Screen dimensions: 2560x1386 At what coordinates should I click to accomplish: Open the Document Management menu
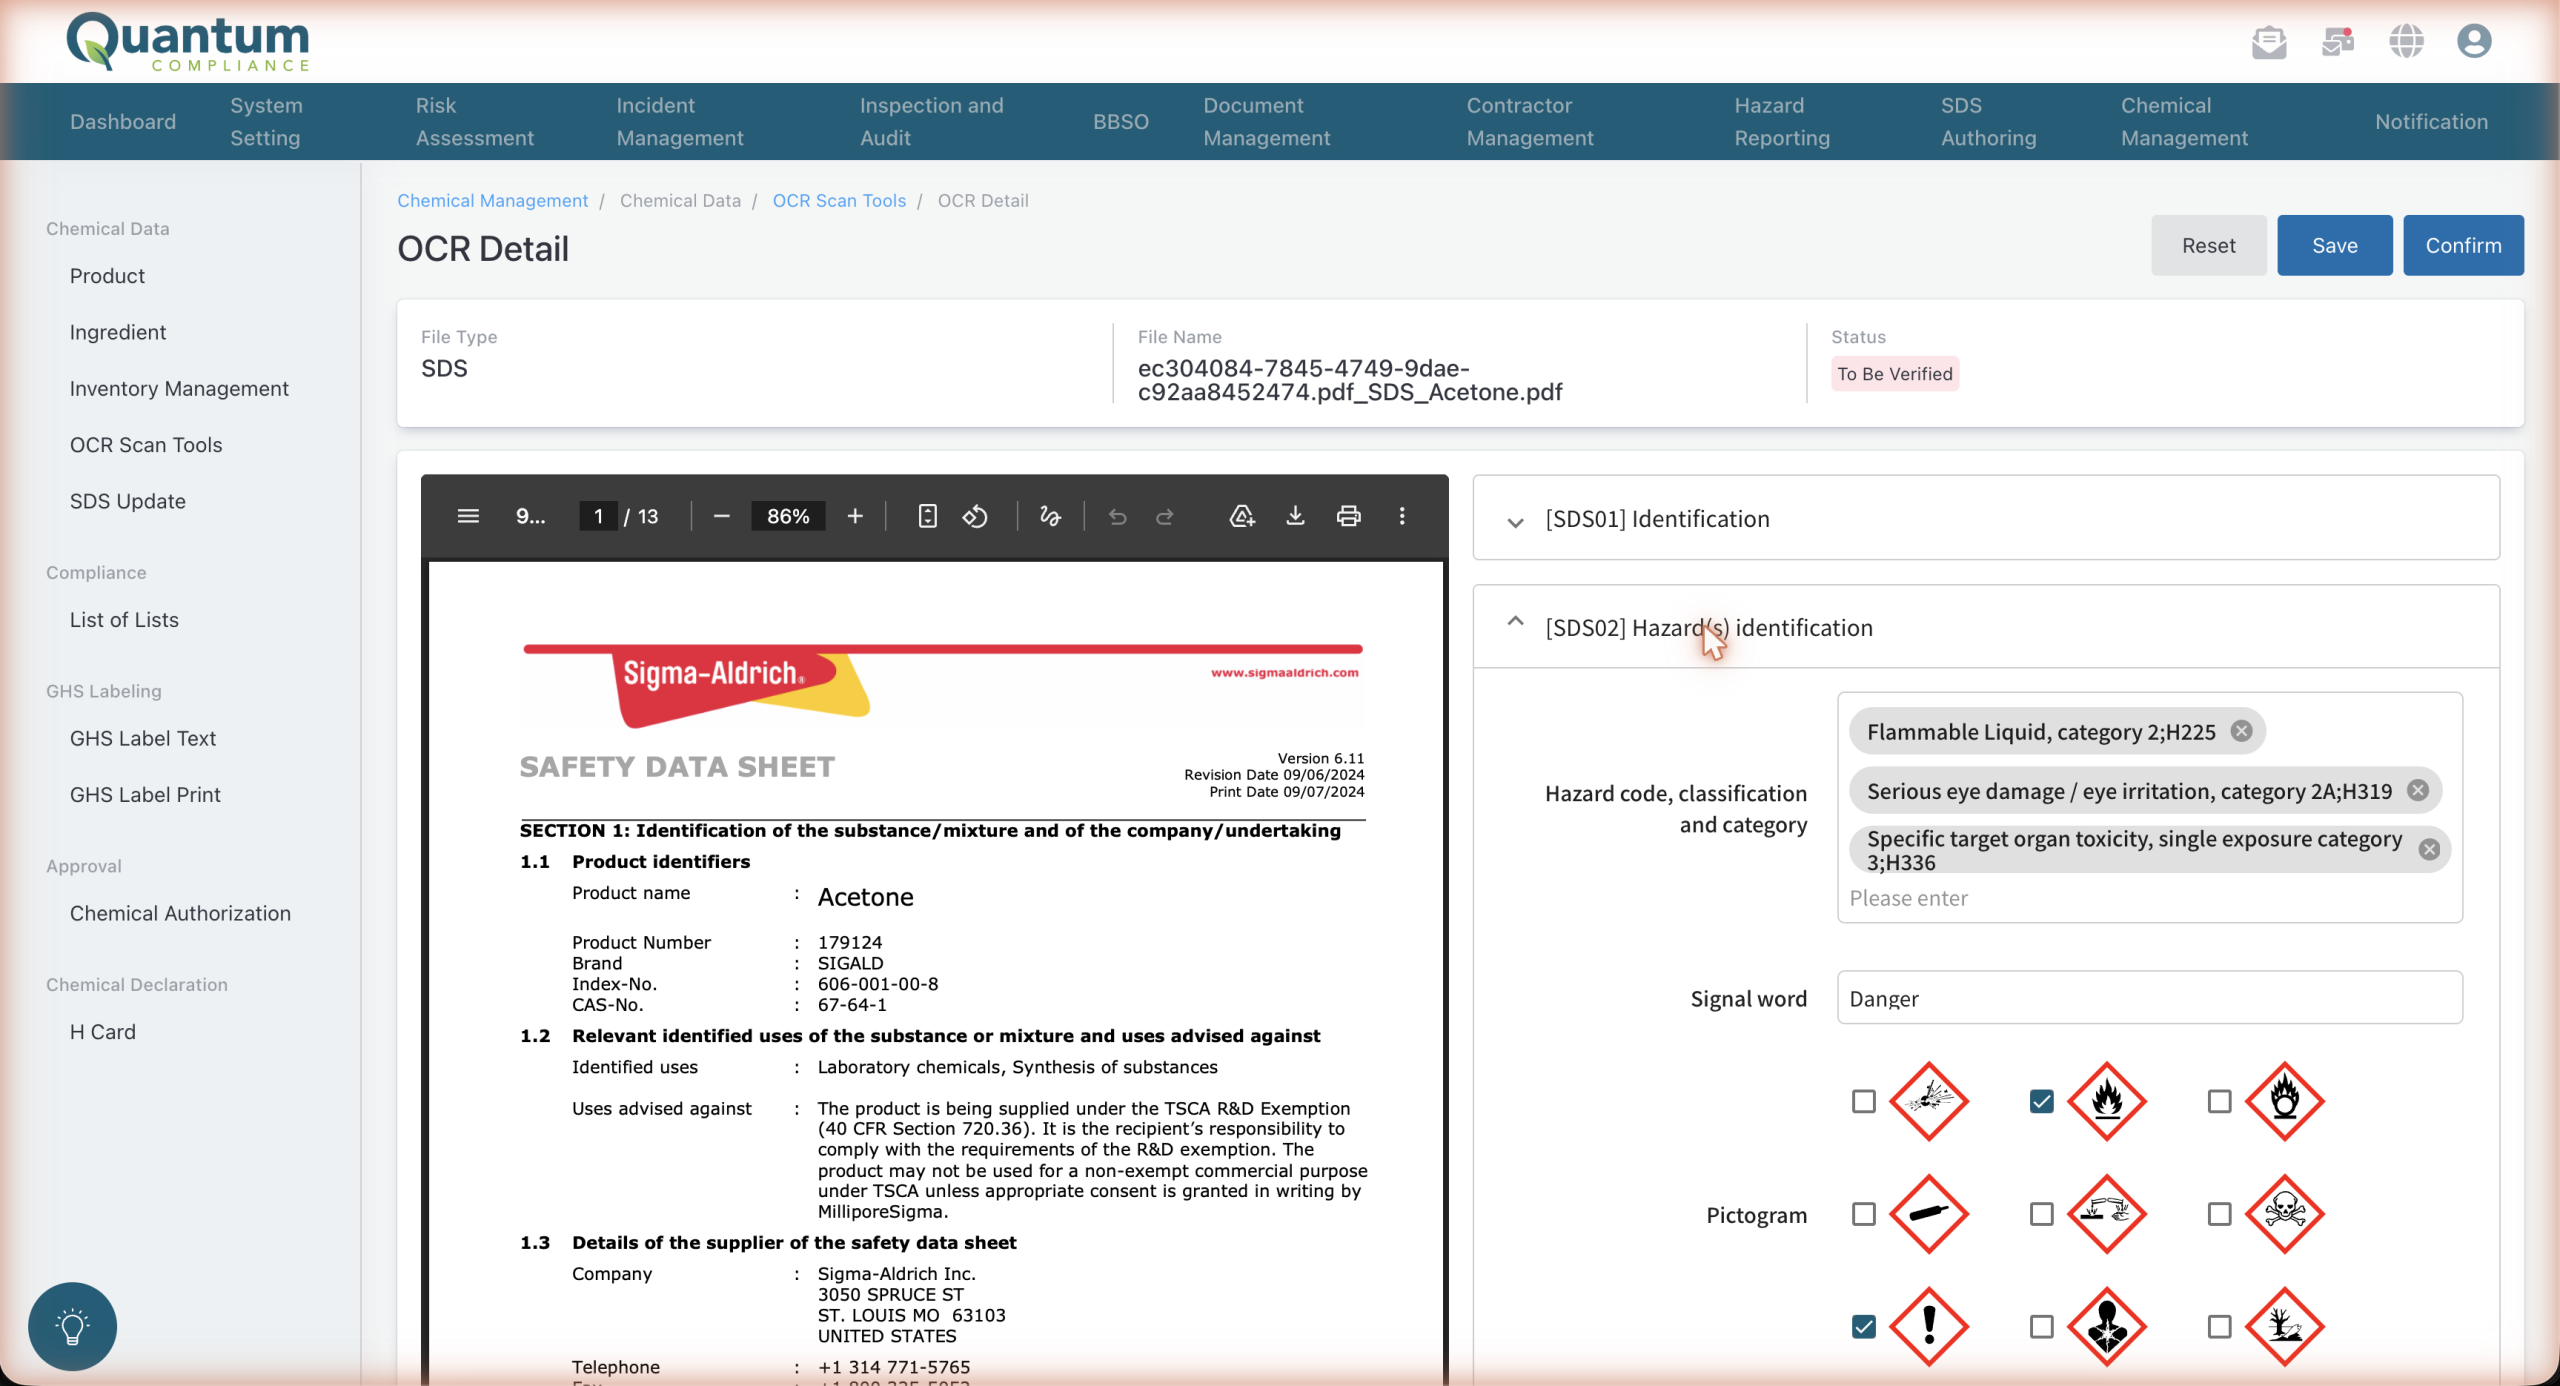[1266, 121]
